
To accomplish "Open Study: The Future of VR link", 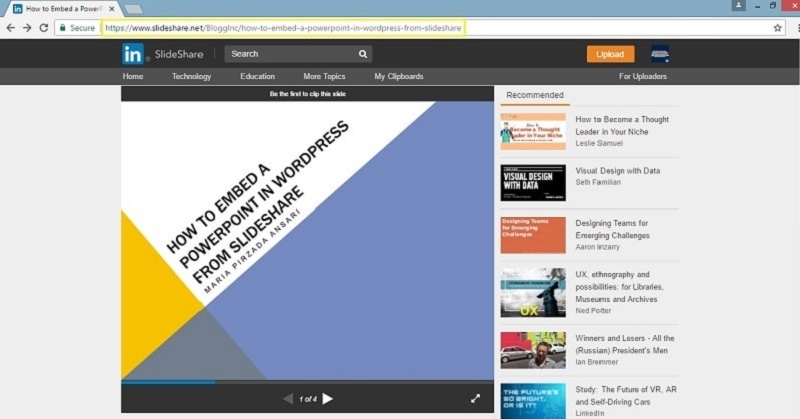I will pyautogui.click(x=626, y=396).
